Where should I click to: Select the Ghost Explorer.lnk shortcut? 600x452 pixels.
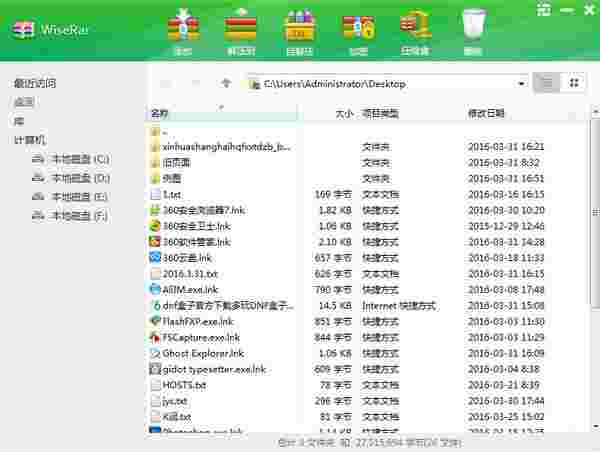point(366,354)
